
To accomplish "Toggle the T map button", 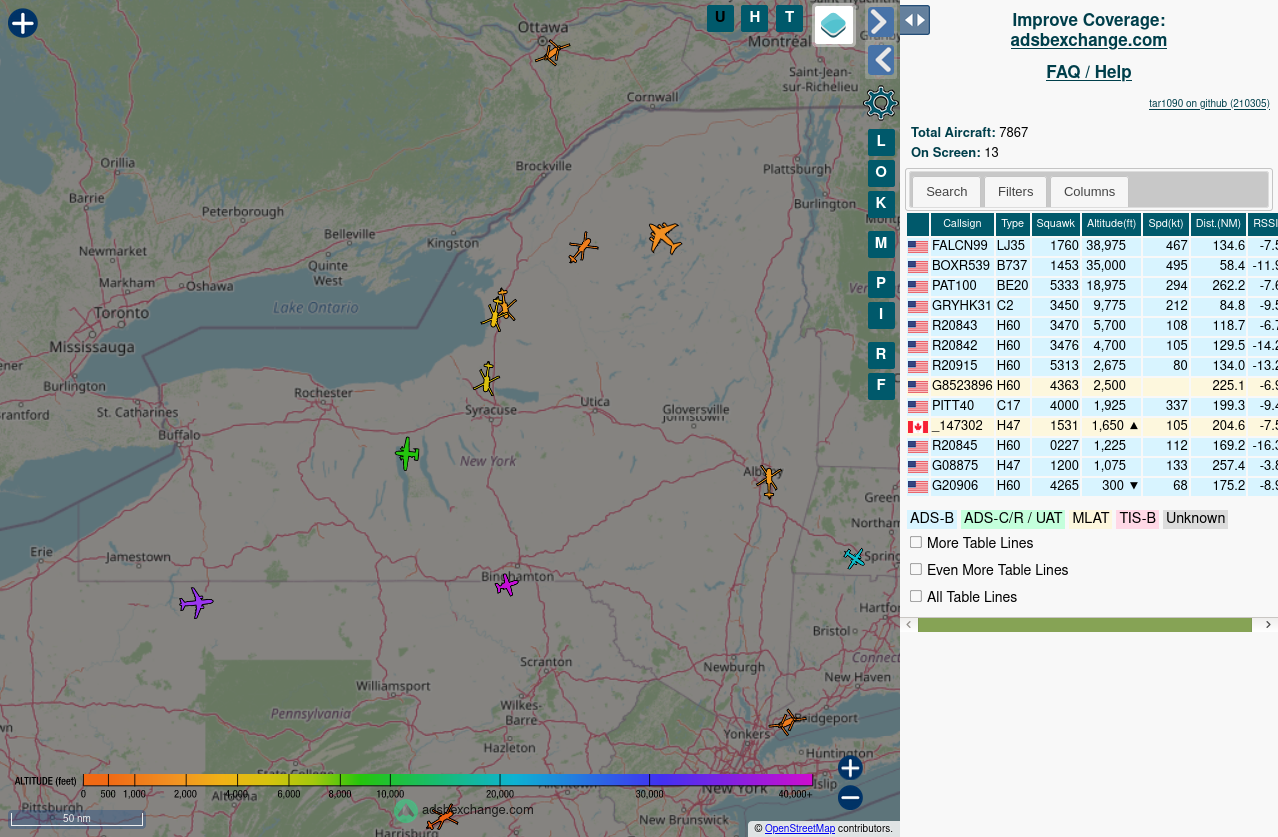I will [x=790, y=17].
